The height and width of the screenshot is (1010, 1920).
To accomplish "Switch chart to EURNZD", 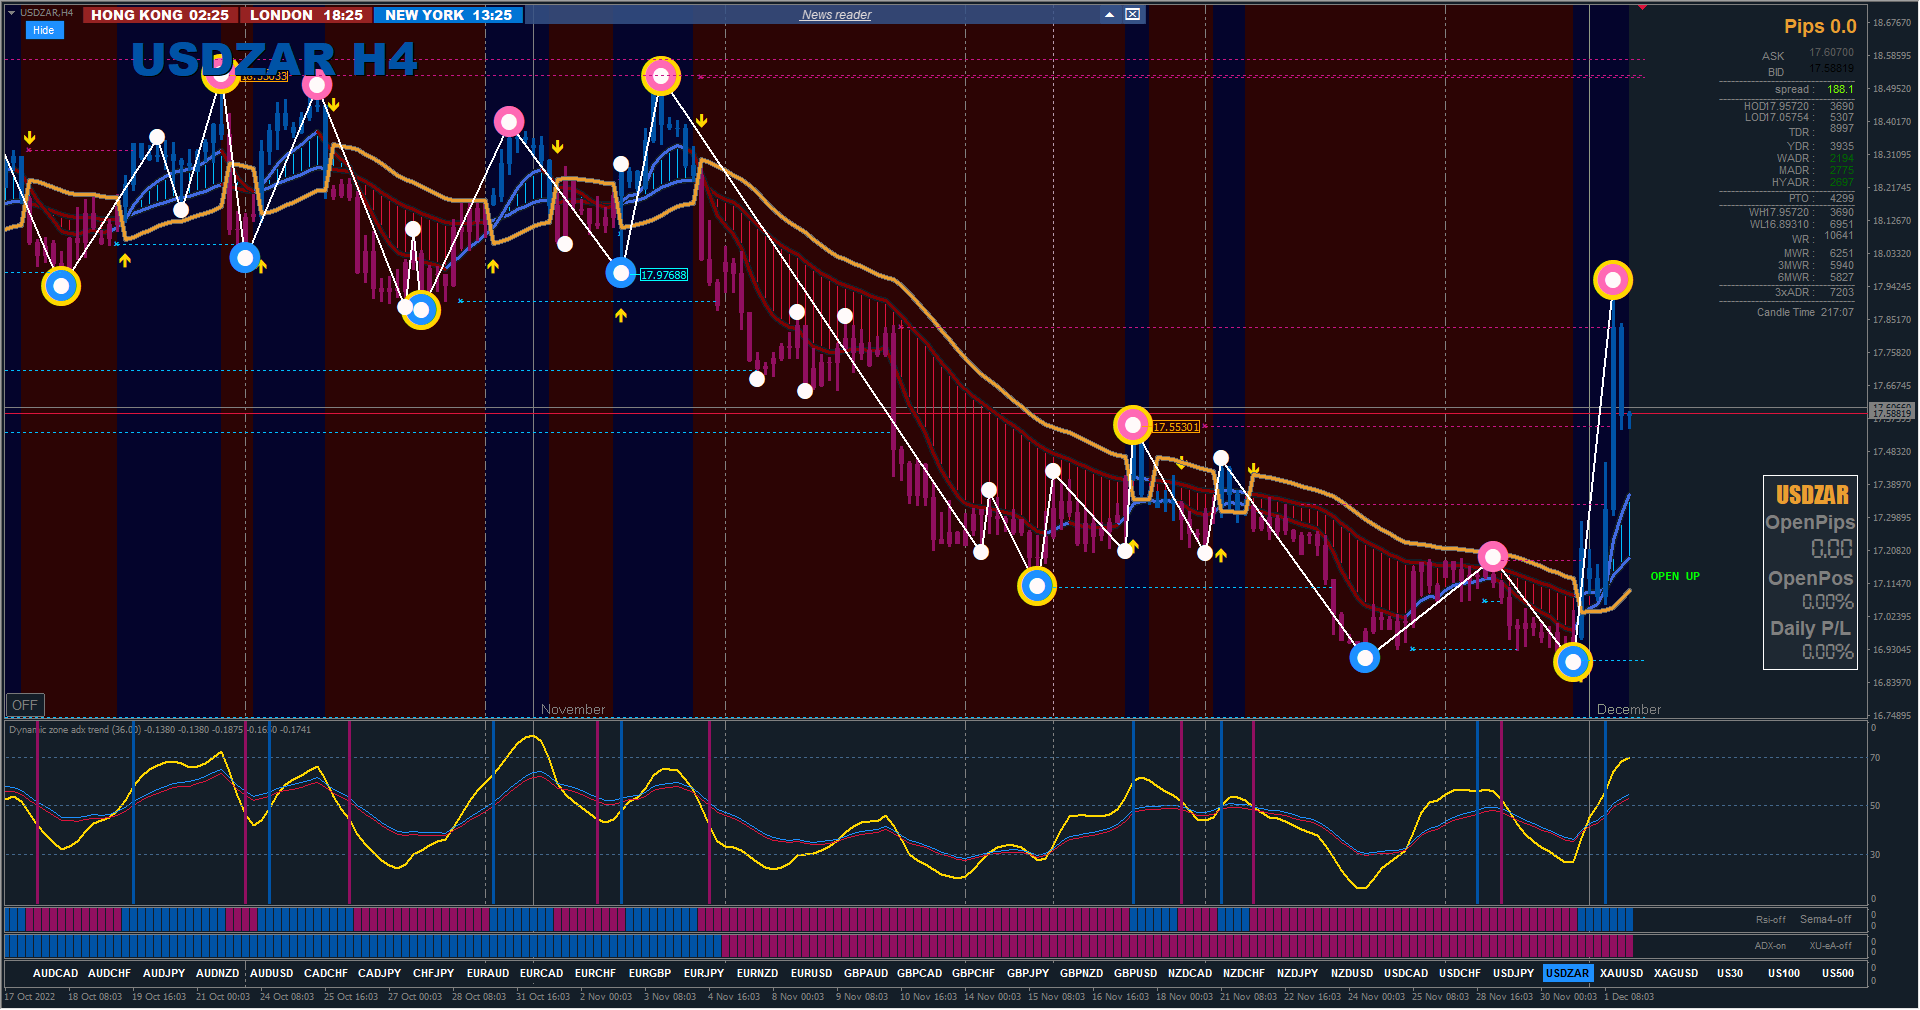I will pos(757,973).
